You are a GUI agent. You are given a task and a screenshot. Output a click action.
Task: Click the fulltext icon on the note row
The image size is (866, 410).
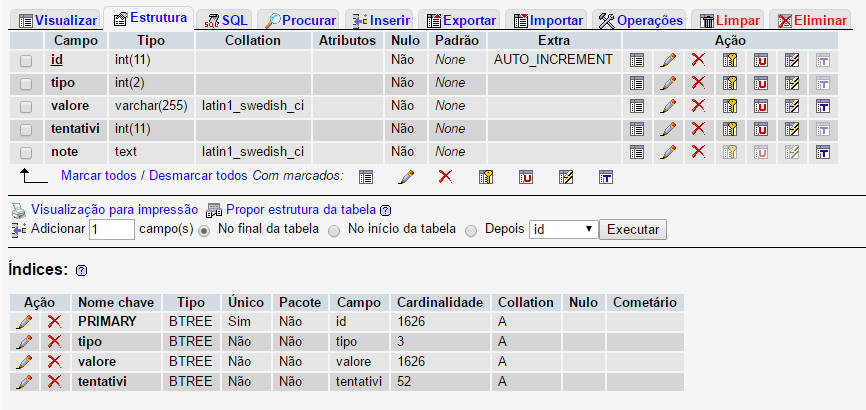click(x=823, y=152)
